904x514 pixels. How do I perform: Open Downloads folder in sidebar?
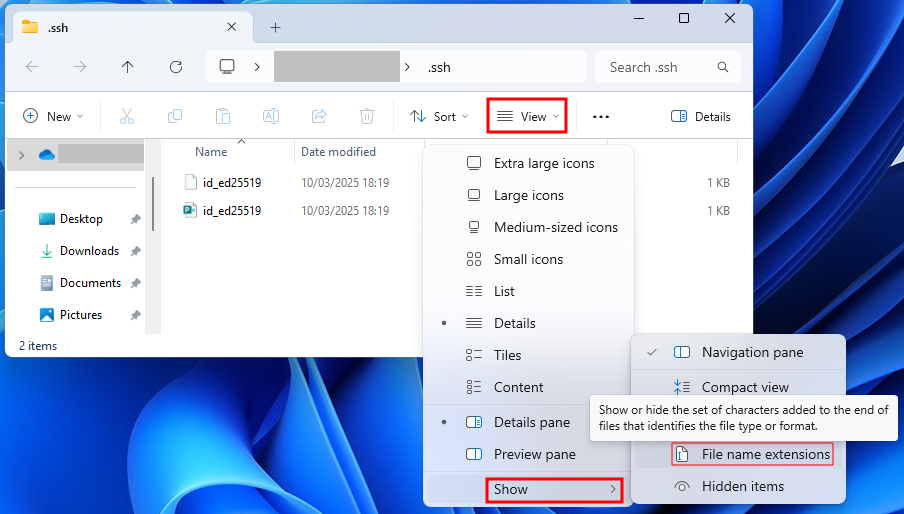(88, 251)
